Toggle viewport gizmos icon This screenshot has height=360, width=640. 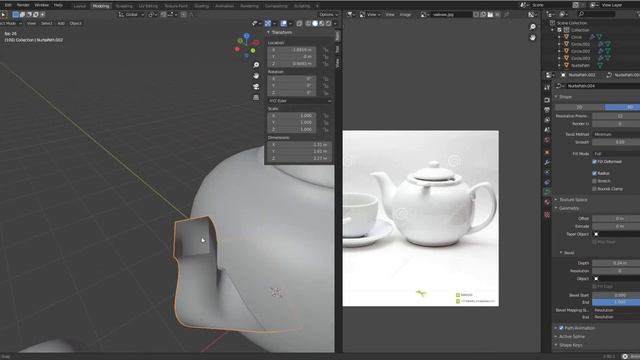coord(268,24)
